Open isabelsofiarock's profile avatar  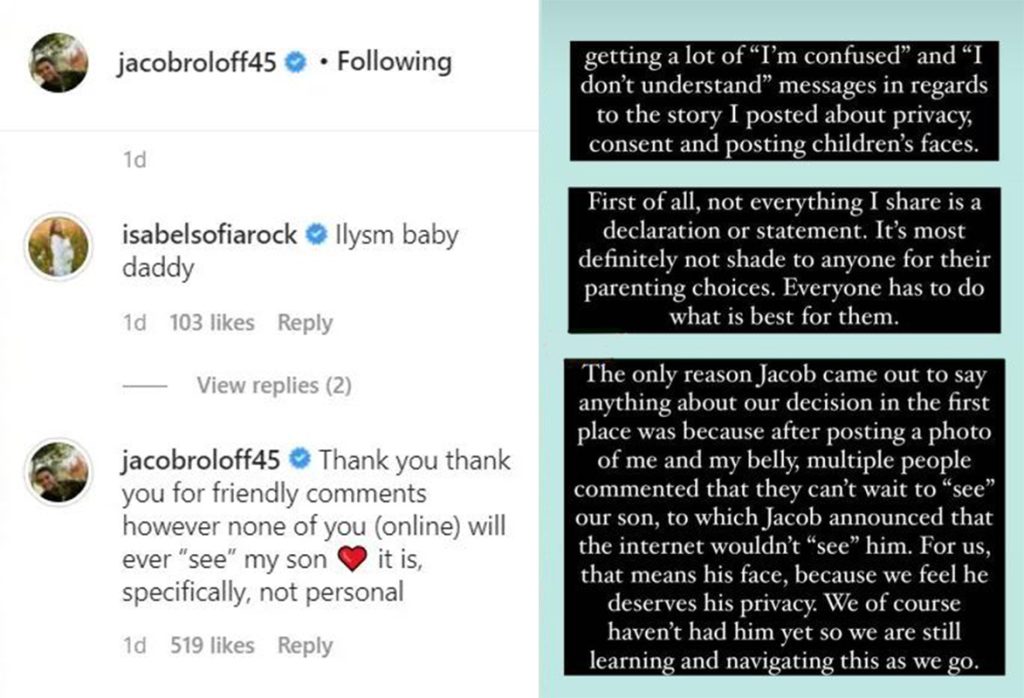tap(58, 247)
